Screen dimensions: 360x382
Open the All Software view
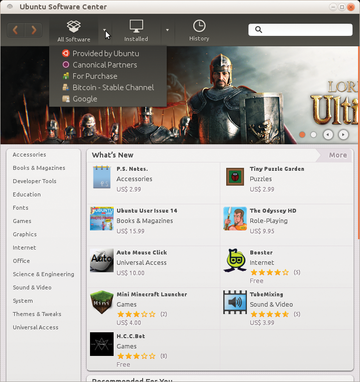pos(74,31)
